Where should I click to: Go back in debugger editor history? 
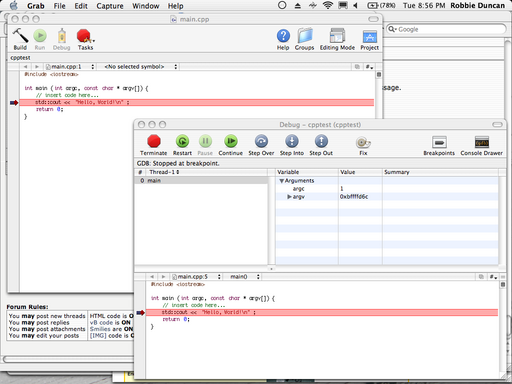pyautogui.click(x=152, y=277)
